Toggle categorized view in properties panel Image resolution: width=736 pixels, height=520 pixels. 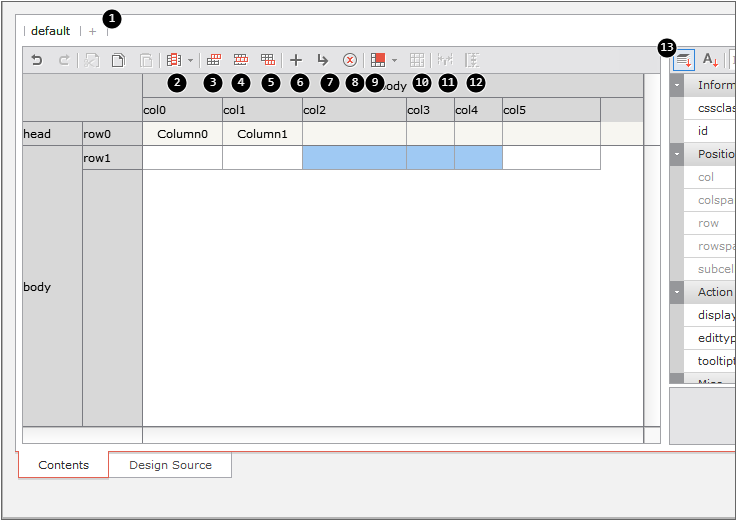(683, 60)
